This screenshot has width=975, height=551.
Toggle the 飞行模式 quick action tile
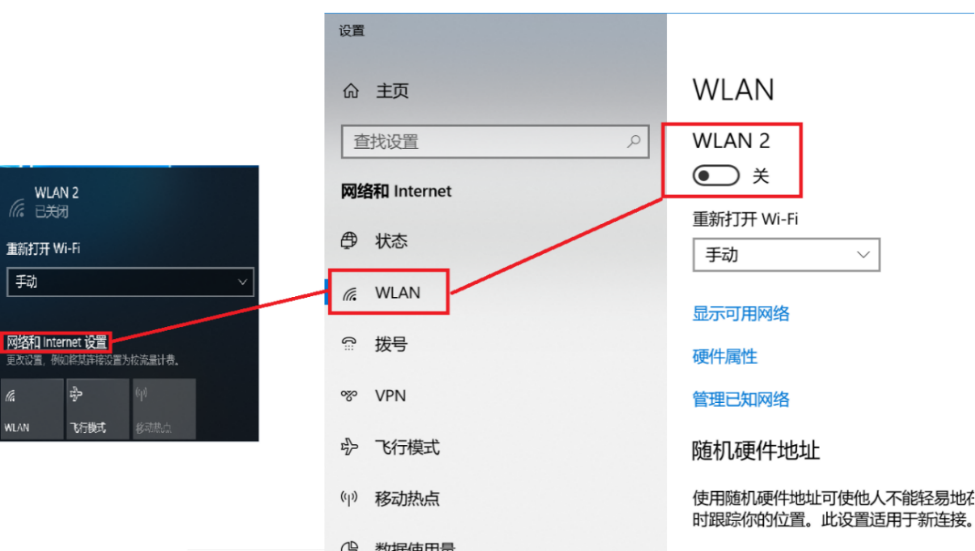click(98, 409)
